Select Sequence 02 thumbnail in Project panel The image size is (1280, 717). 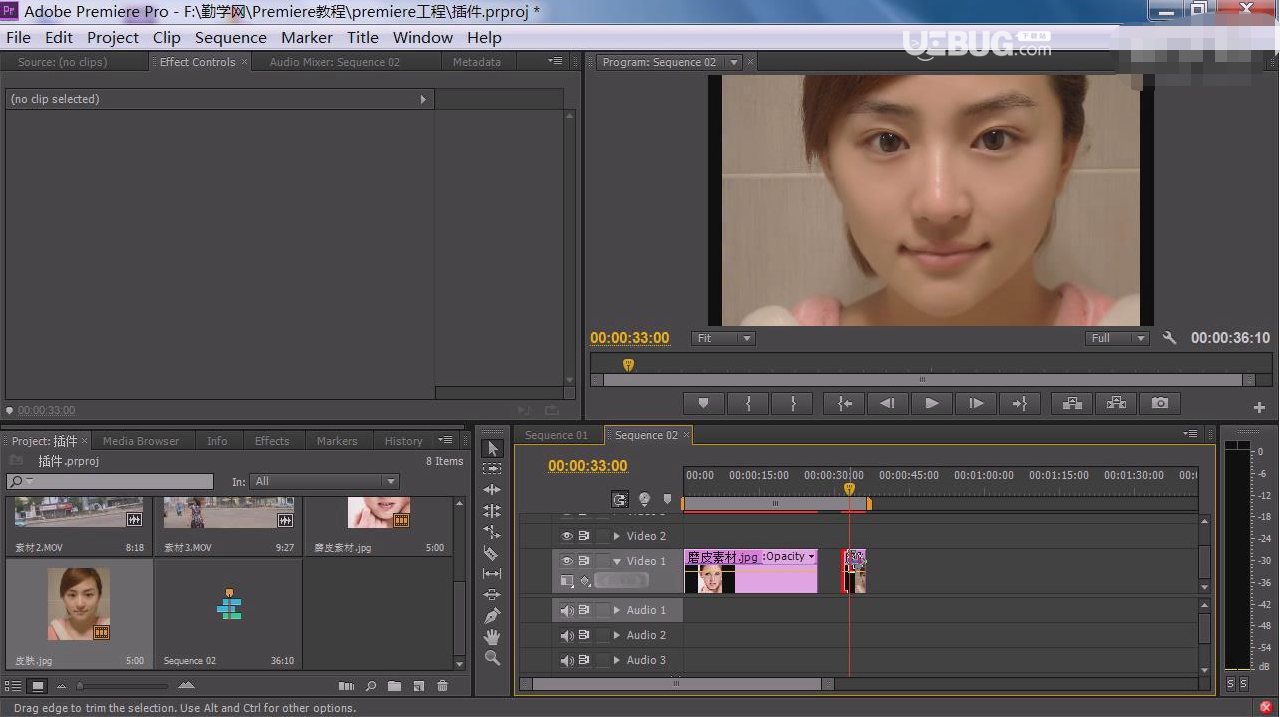(229, 606)
